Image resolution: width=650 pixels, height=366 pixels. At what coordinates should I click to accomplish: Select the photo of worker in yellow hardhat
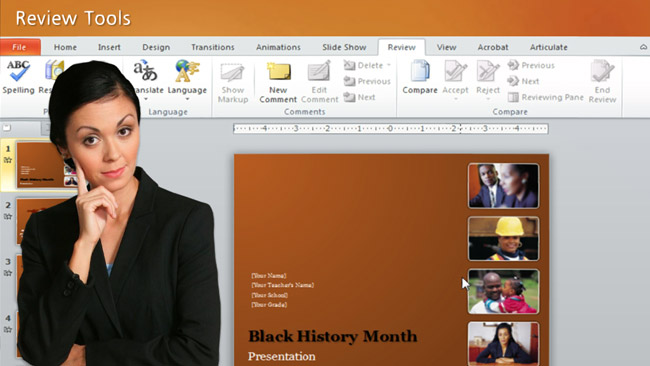(x=503, y=238)
